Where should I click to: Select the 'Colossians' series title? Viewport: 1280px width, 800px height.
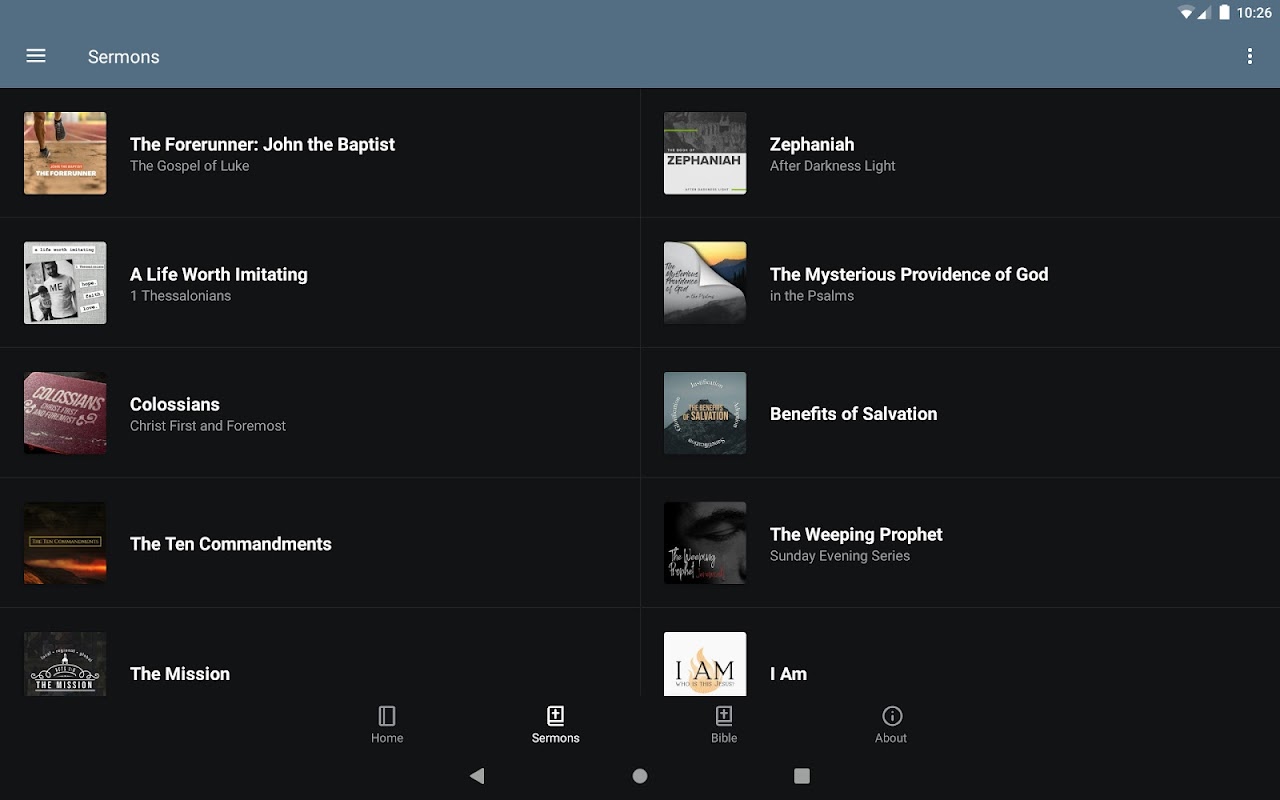(x=175, y=404)
